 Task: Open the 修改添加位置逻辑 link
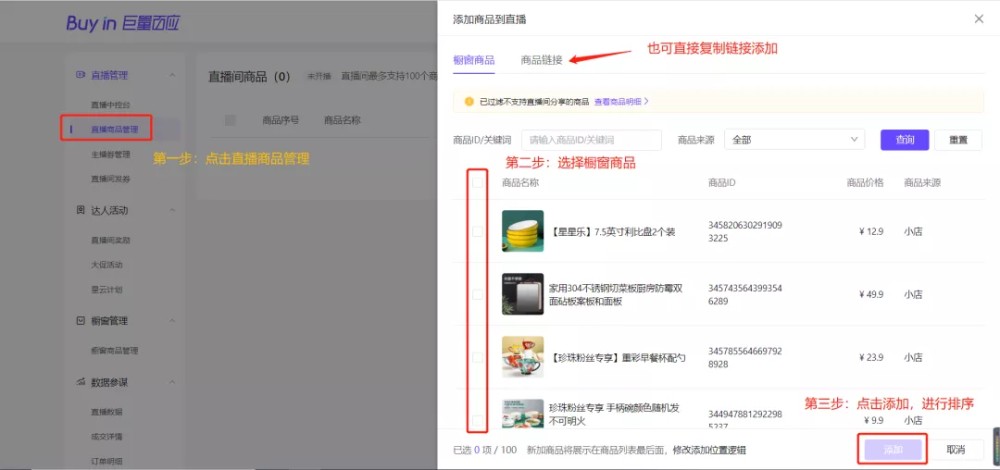pos(709,450)
